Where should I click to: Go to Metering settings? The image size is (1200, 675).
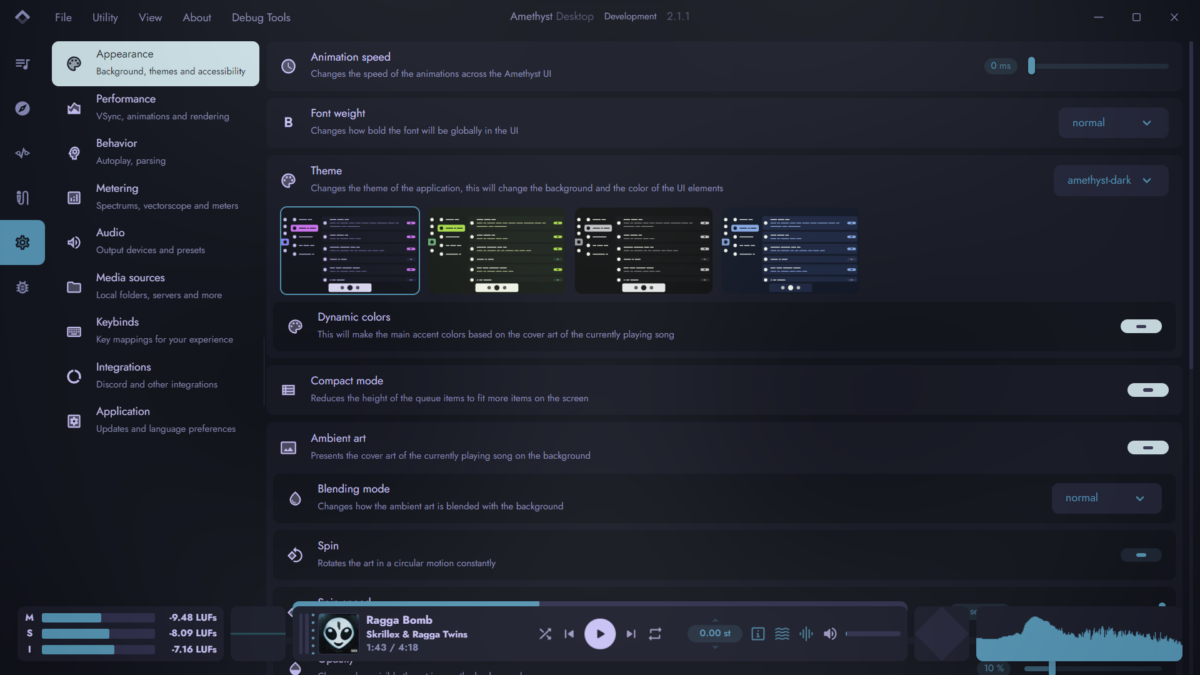pos(155,197)
